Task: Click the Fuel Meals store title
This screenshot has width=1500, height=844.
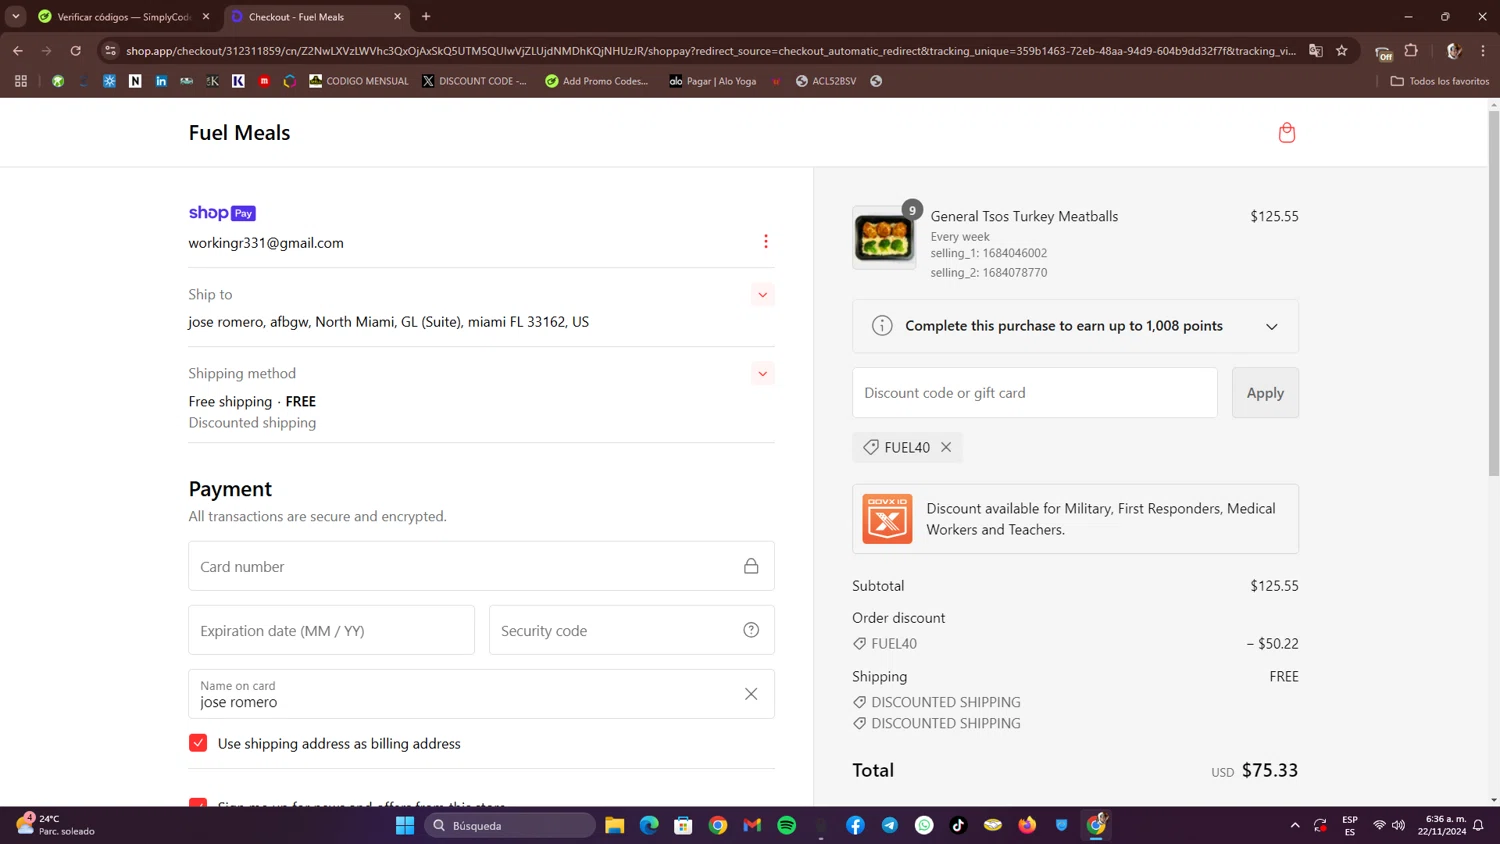Action: [x=239, y=132]
